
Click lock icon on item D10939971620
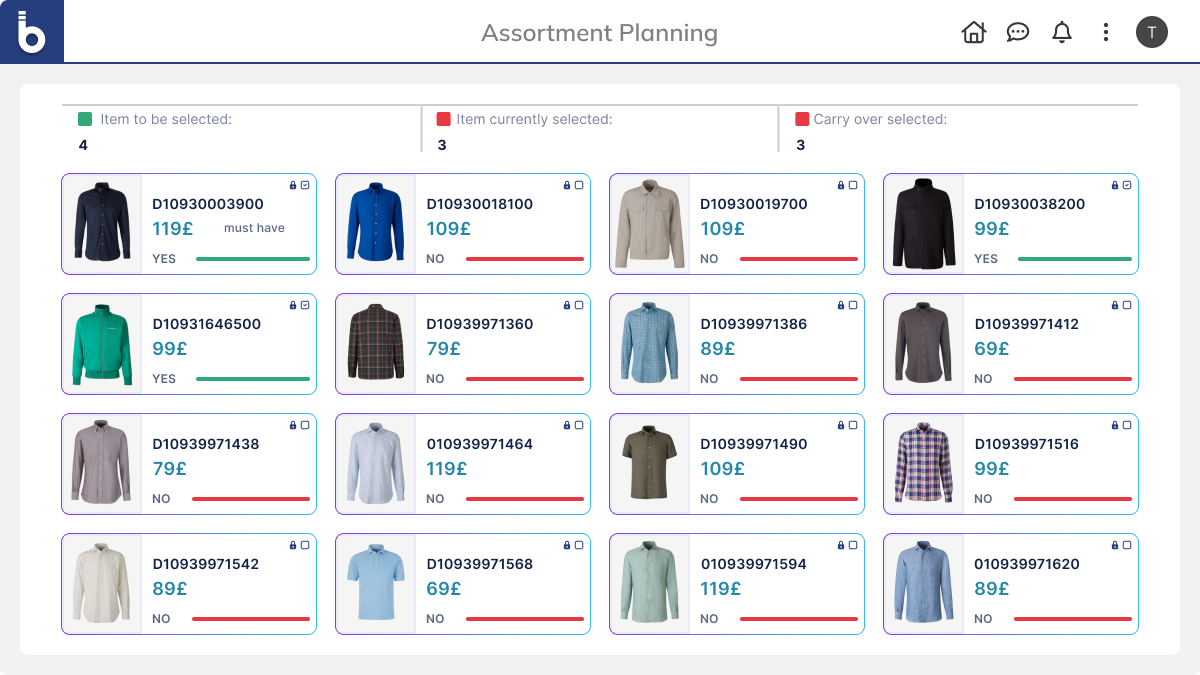pos(1115,545)
